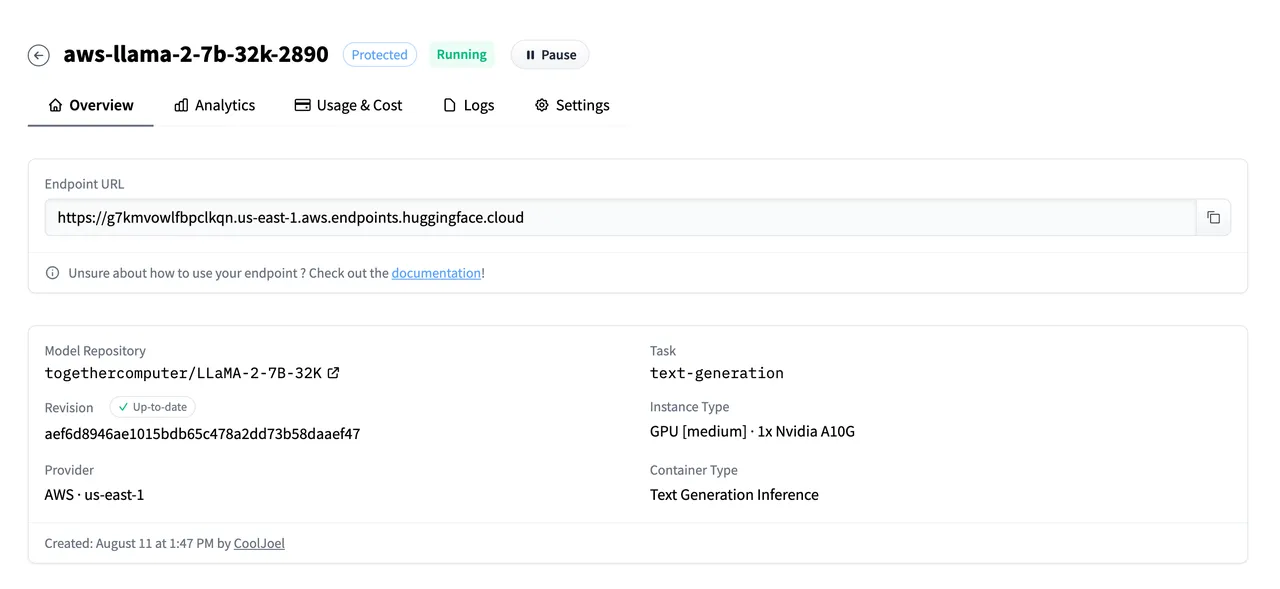
Task: Switch to the Overview tab
Action: tap(91, 105)
